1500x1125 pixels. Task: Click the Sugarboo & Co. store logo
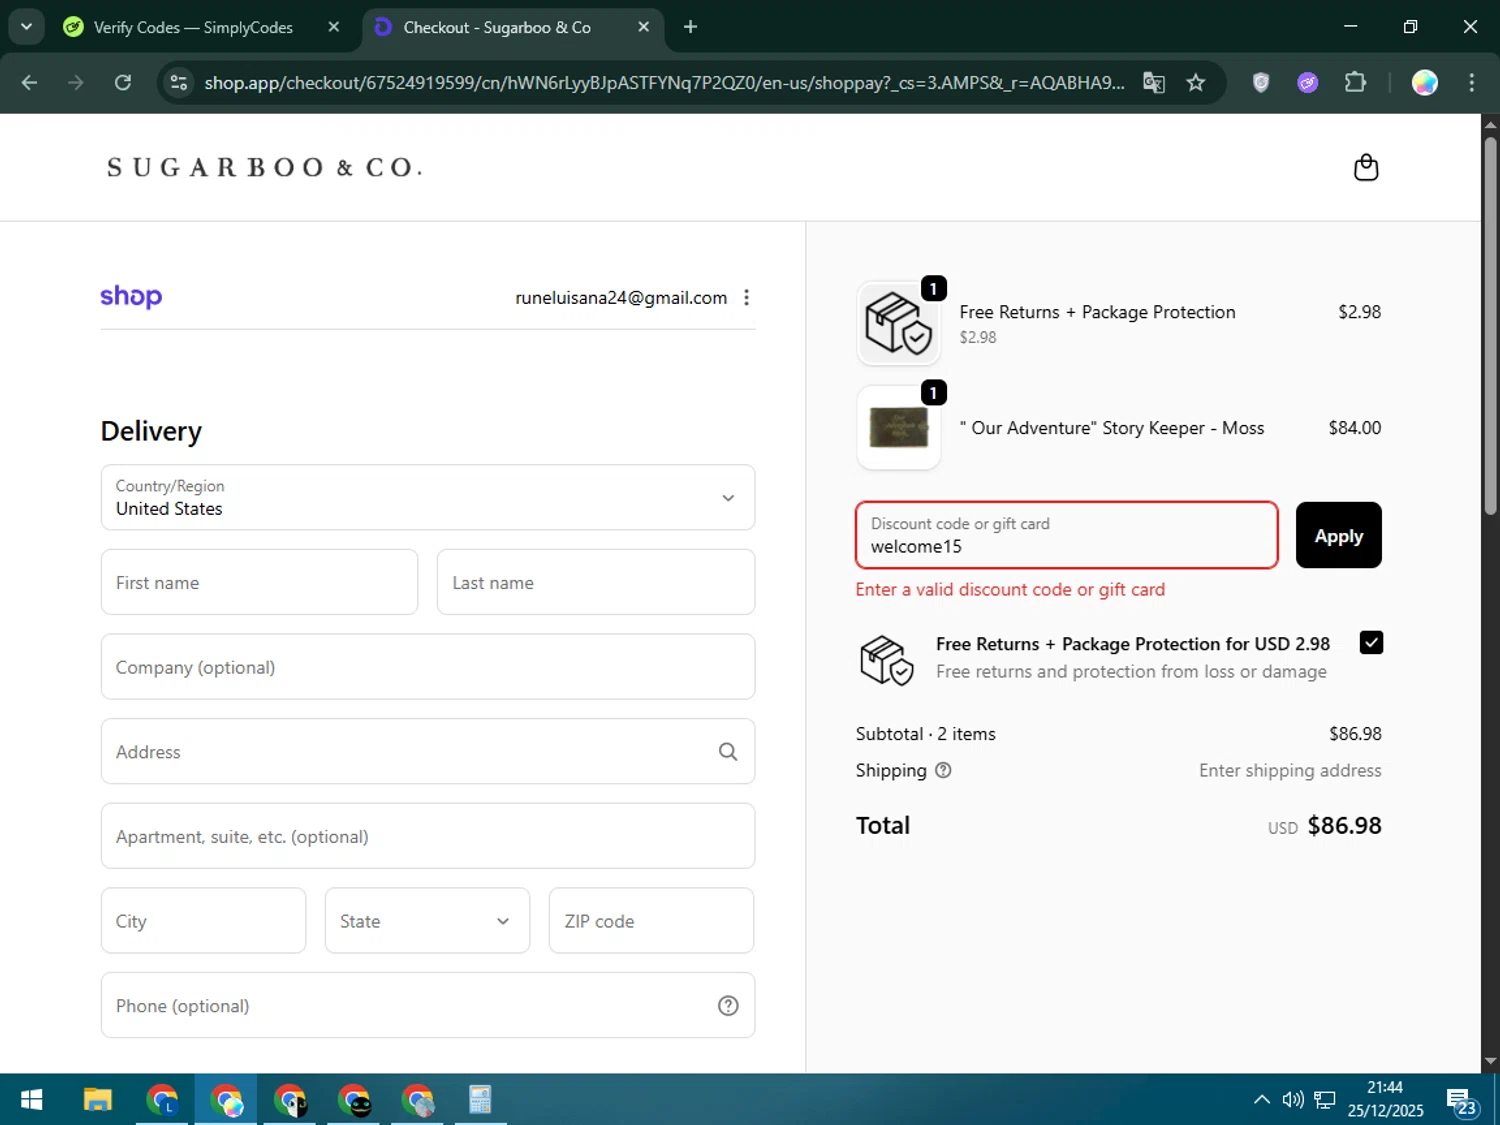265,167
